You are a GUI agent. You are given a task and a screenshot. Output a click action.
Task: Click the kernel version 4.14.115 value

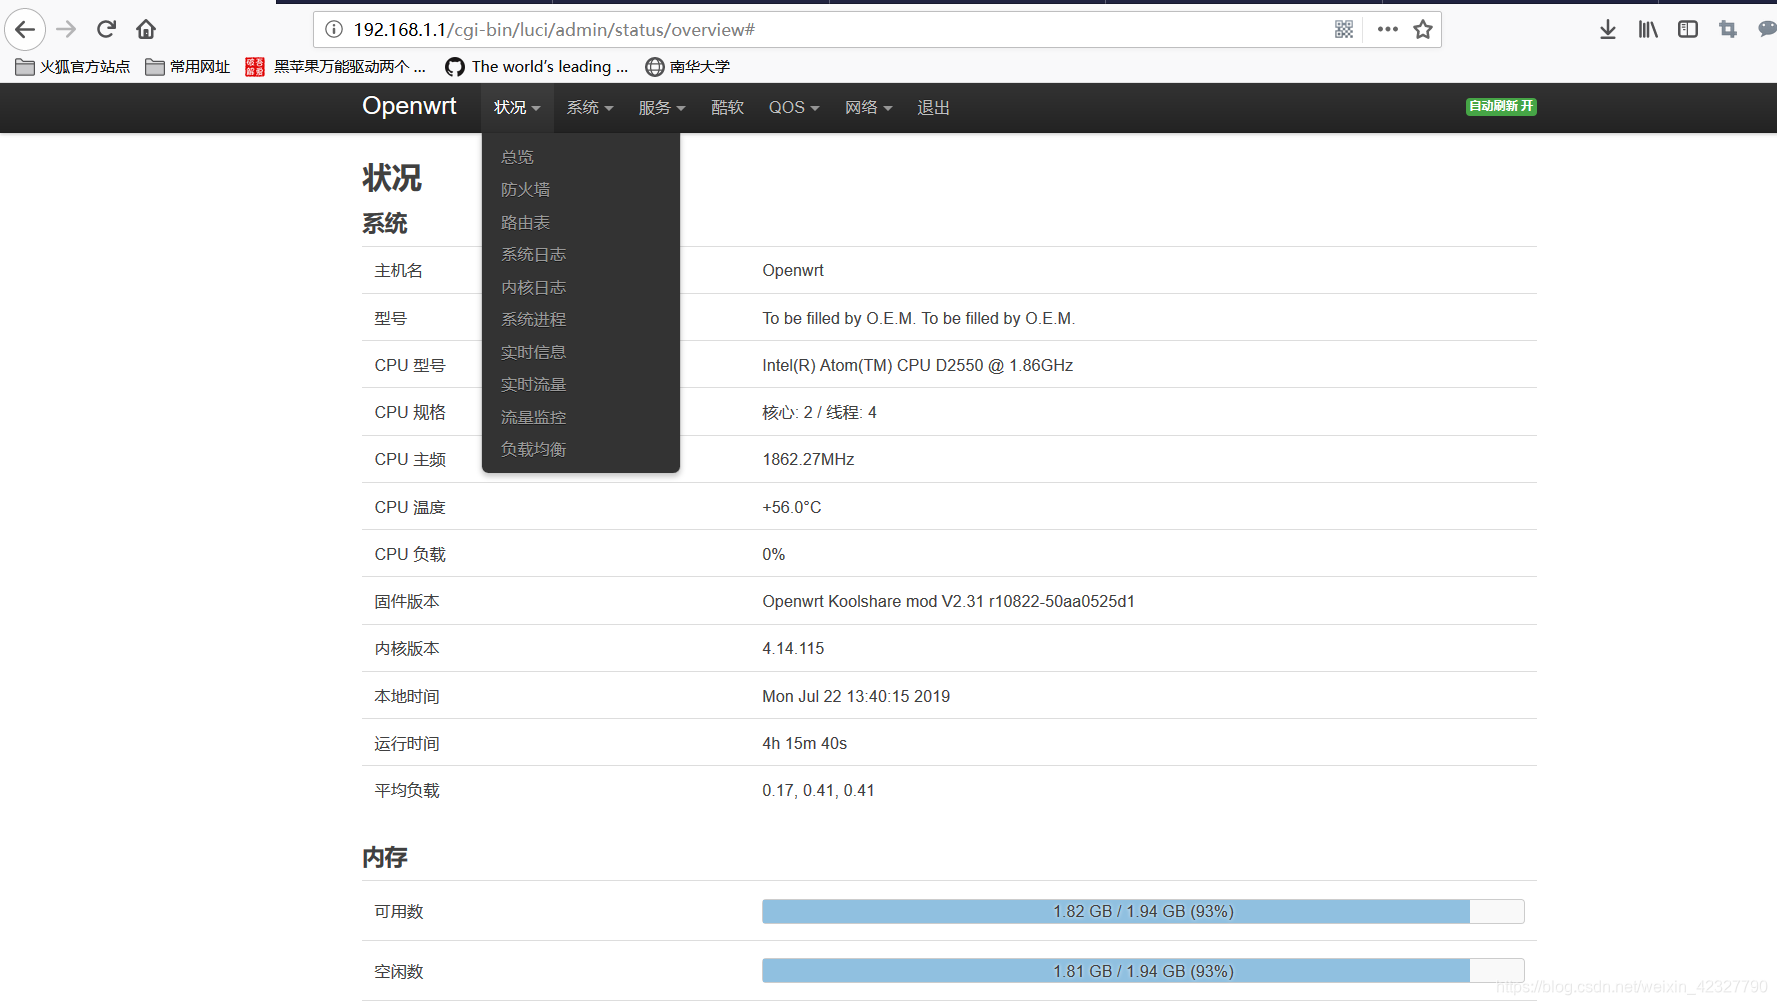pyautogui.click(x=793, y=648)
